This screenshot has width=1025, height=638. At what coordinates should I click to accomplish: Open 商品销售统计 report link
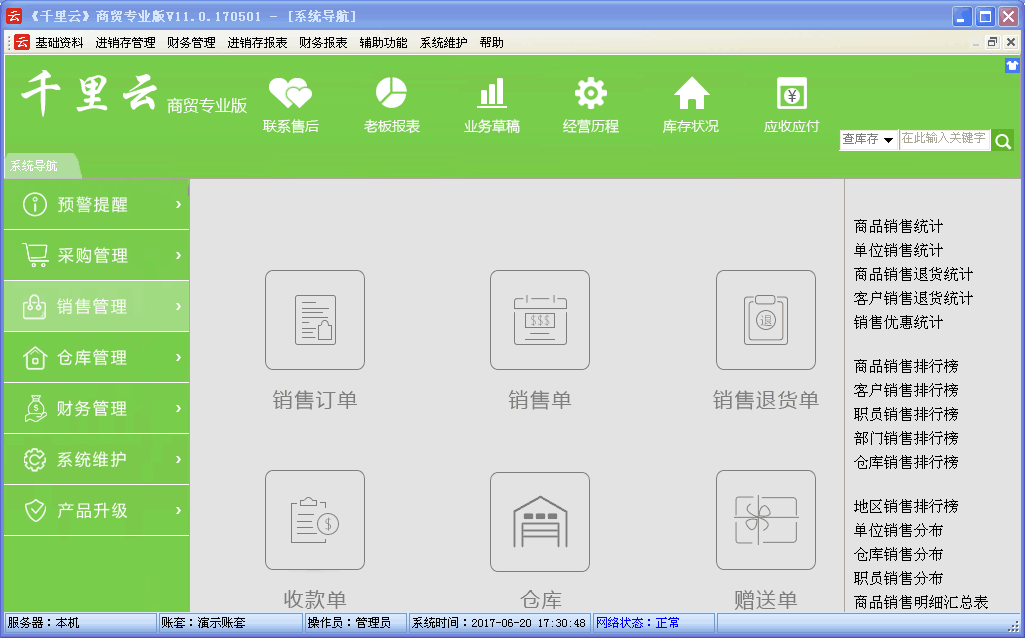898,227
